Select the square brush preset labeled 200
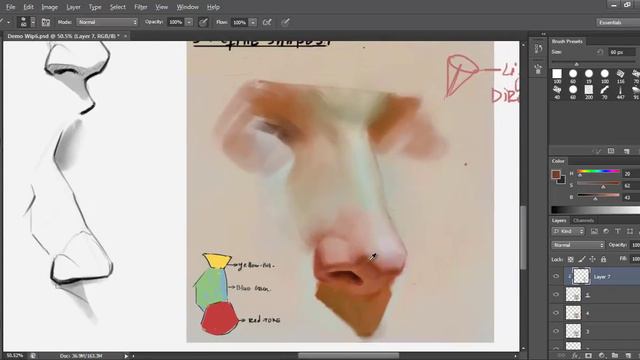Screen dimensions: 640x360 [x=589, y=92]
